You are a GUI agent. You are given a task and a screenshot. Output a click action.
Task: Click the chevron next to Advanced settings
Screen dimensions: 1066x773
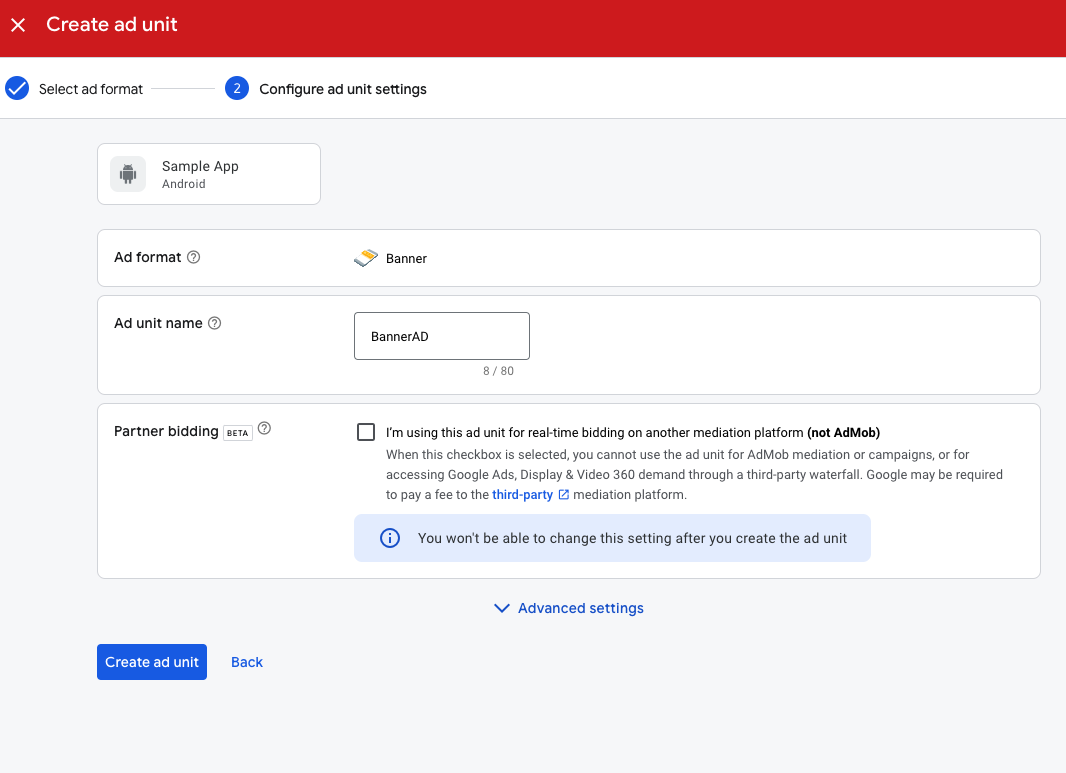(501, 608)
